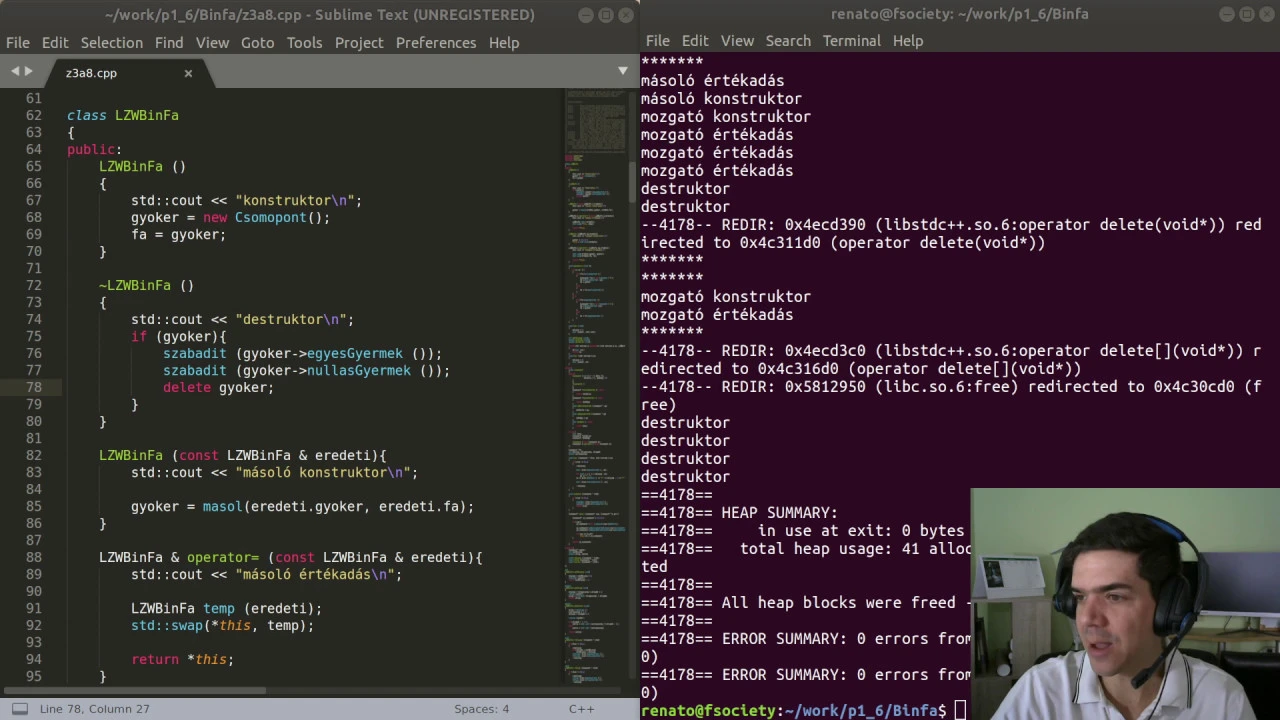Click line number 78 in gutter
This screenshot has width=1280, height=720.
(34, 387)
